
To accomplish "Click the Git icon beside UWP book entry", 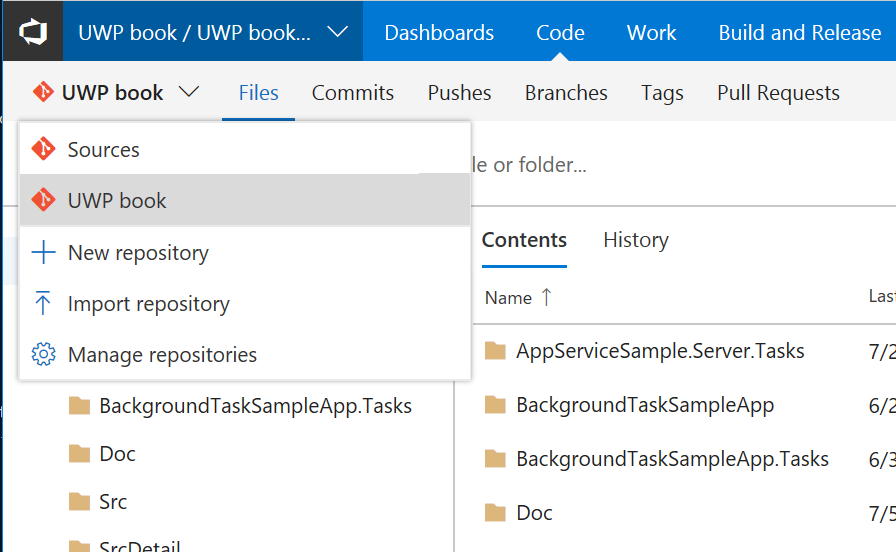I will click(x=43, y=200).
